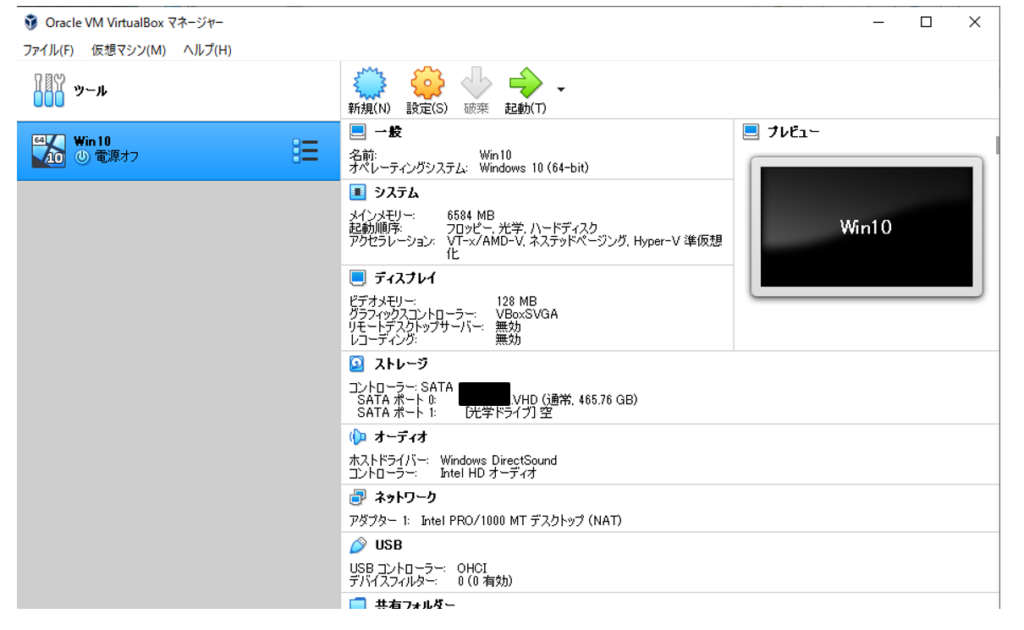Click the プレビュー panel title
Screen dimensions: 1024x630
pyautogui.click(x=793, y=132)
